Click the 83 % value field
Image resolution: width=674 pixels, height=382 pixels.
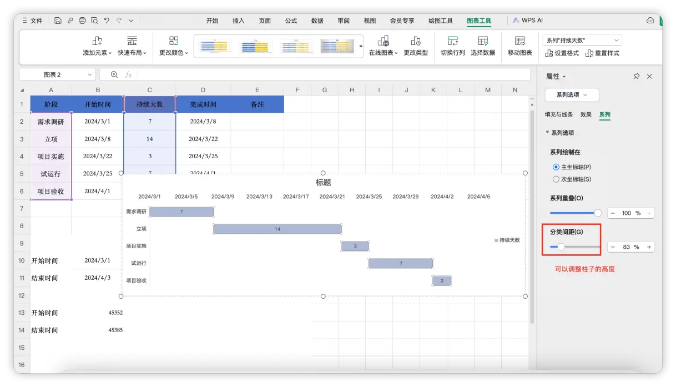[631, 247]
